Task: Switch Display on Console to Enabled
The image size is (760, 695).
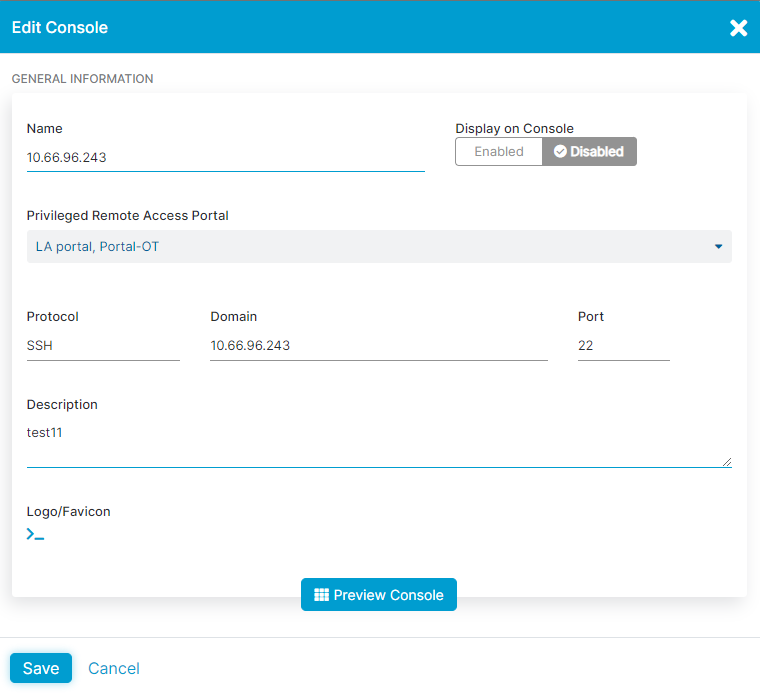Action: (499, 152)
